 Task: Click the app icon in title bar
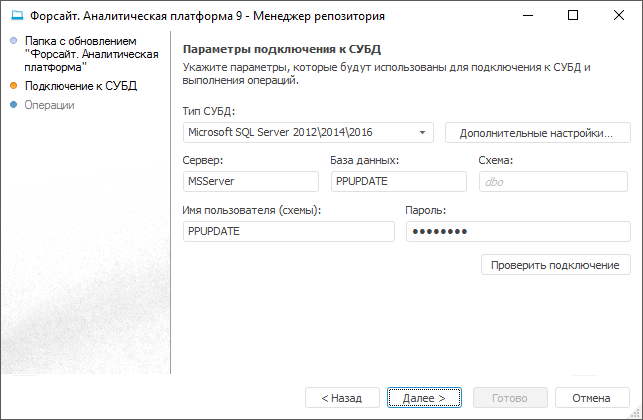[x=16, y=16]
